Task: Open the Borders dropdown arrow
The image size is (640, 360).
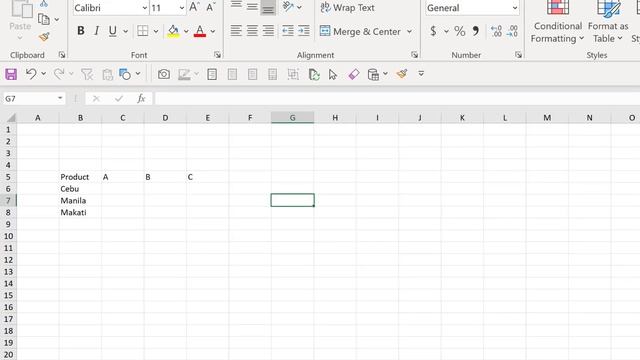Action: click(x=156, y=31)
